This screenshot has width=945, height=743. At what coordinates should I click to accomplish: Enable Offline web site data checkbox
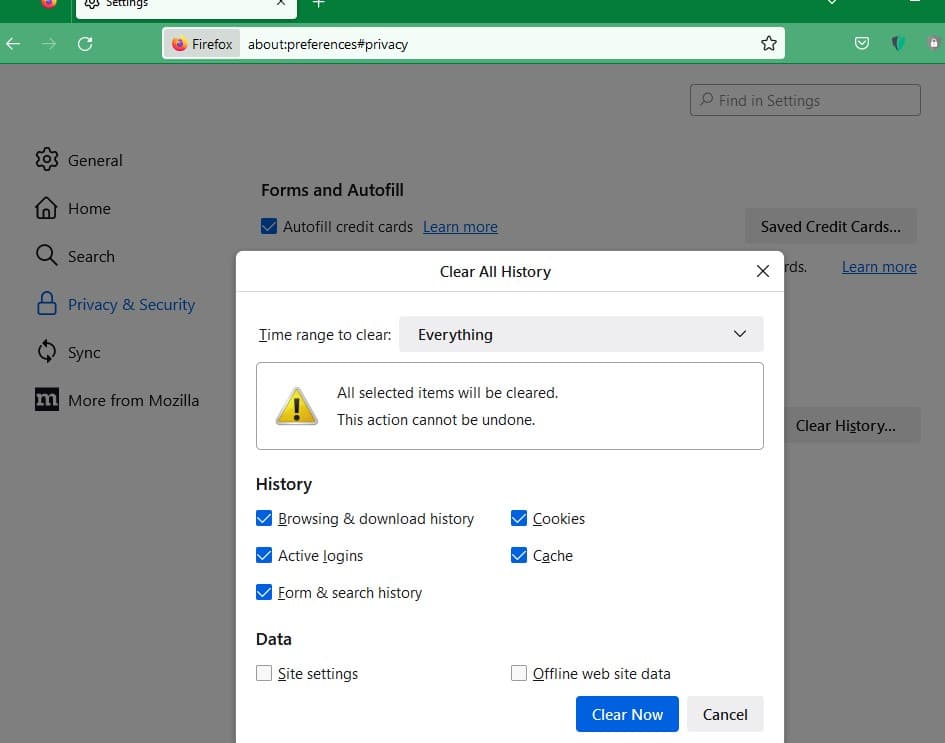[x=519, y=673]
